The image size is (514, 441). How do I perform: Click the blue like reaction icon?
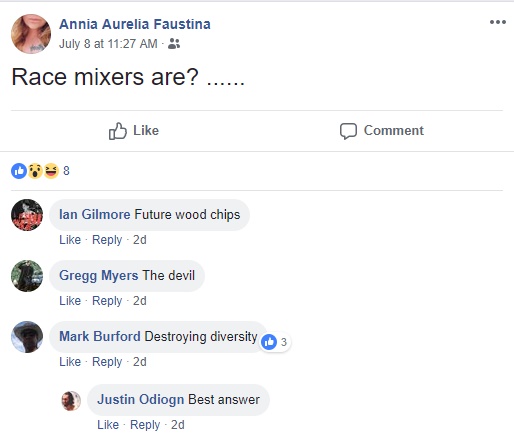[x=19, y=171]
